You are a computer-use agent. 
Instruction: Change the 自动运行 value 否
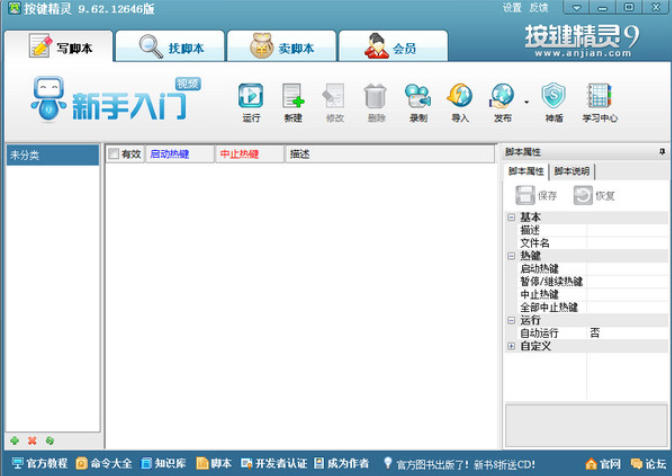click(x=627, y=333)
